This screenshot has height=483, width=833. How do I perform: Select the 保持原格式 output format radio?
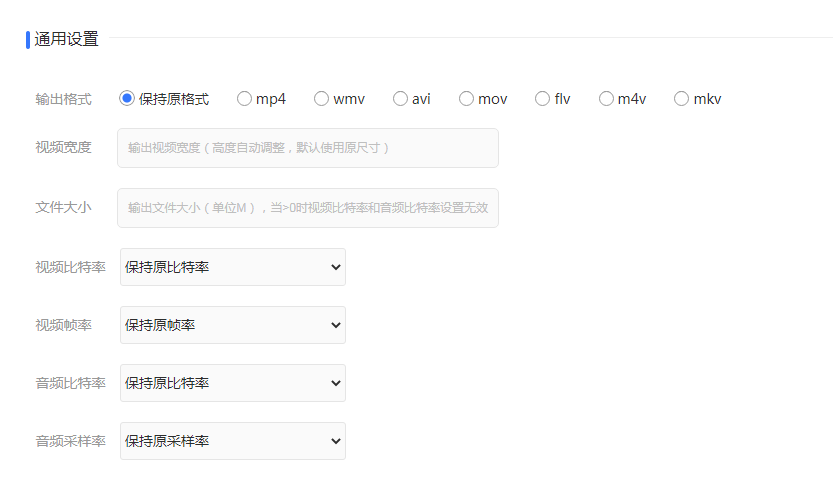click(127, 98)
